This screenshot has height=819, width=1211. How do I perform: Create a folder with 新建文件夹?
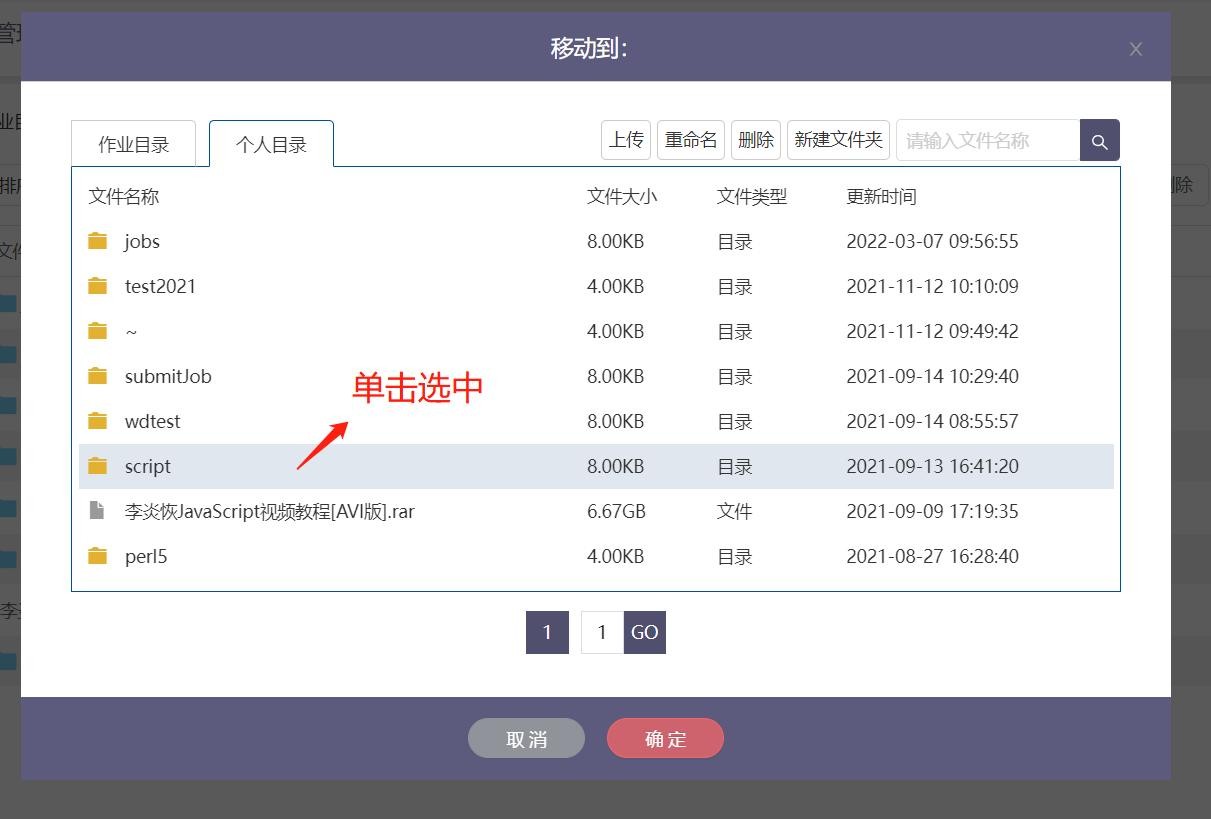click(x=838, y=140)
